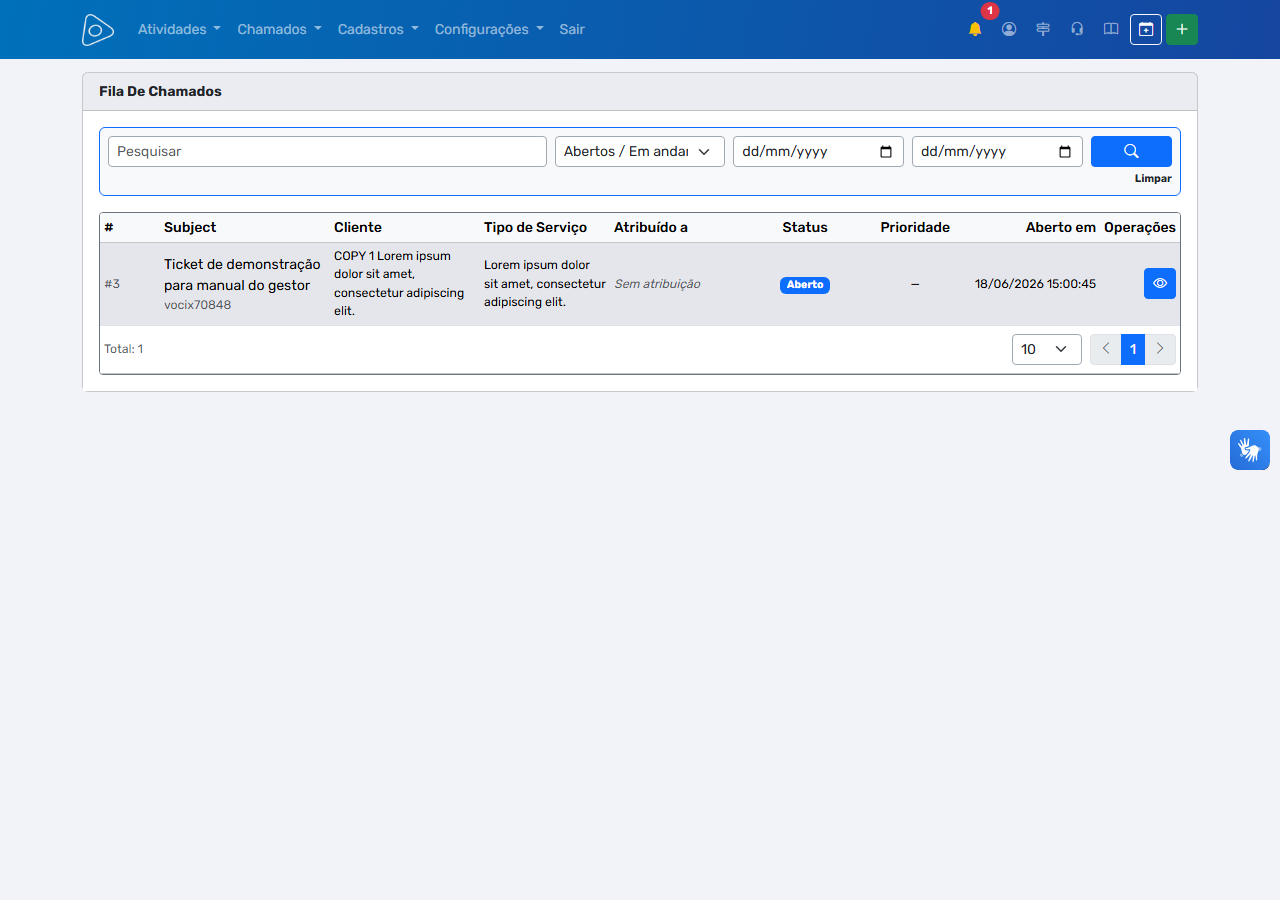Image resolution: width=1280 pixels, height=900 pixels.
Task: Click the Aberto status badge
Action: (805, 284)
